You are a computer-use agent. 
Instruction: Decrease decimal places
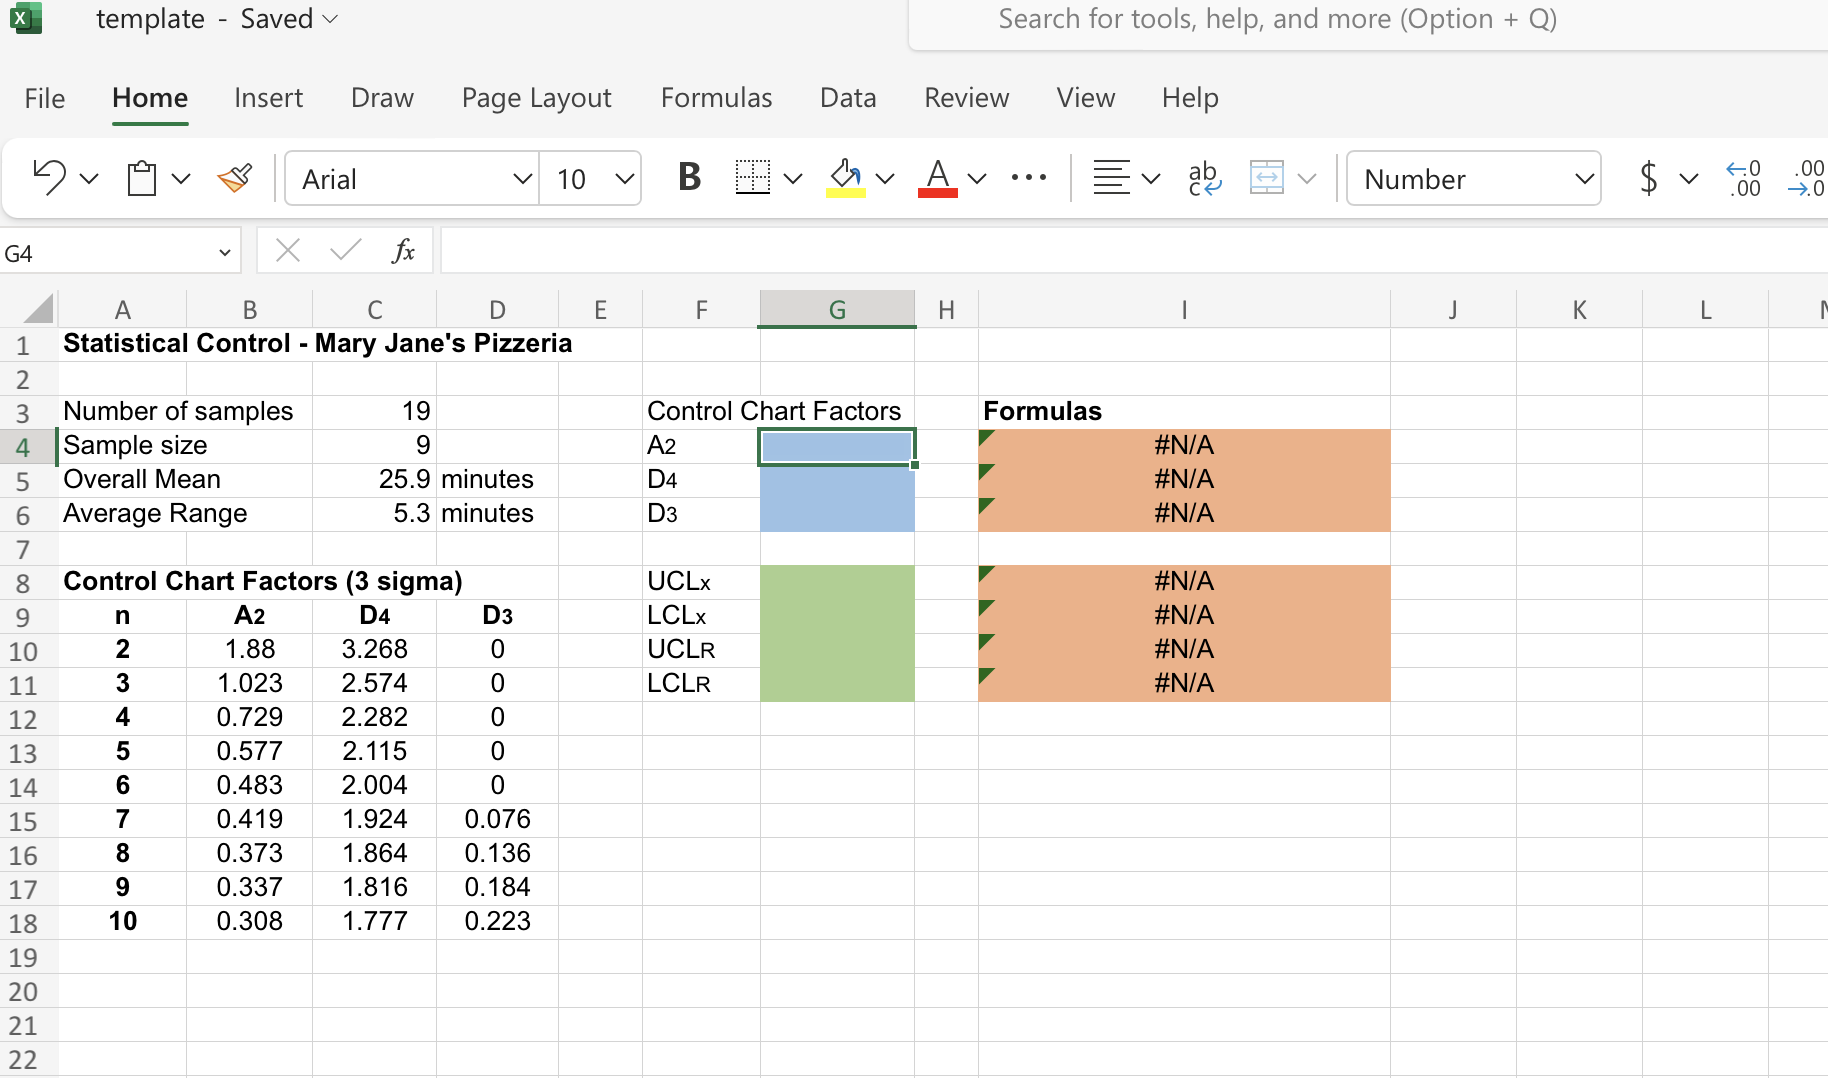1806,178
